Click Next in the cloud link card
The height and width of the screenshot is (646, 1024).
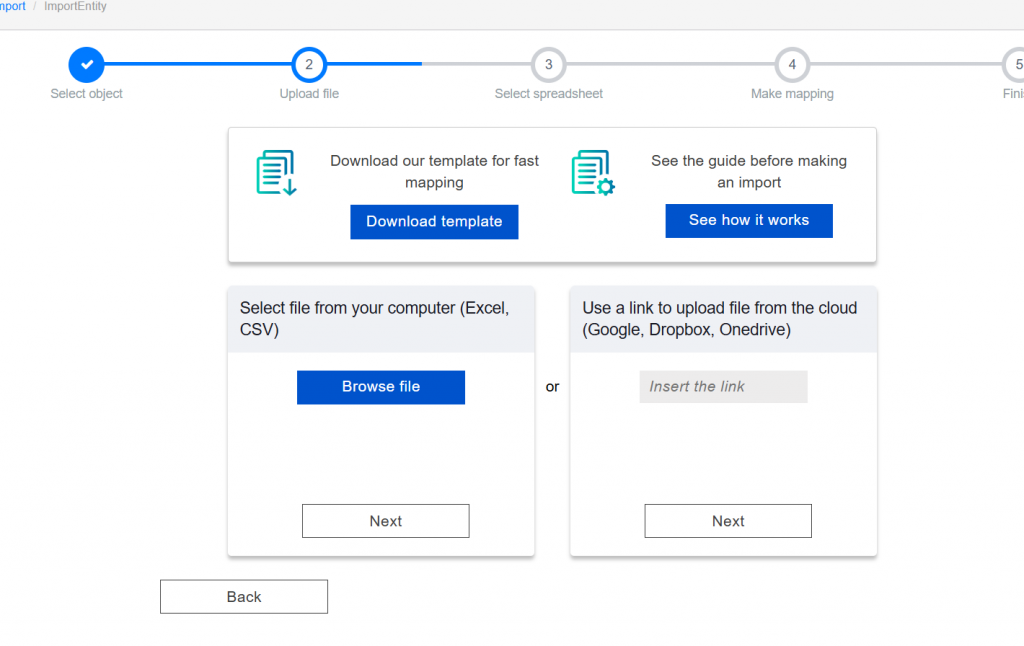click(728, 521)
